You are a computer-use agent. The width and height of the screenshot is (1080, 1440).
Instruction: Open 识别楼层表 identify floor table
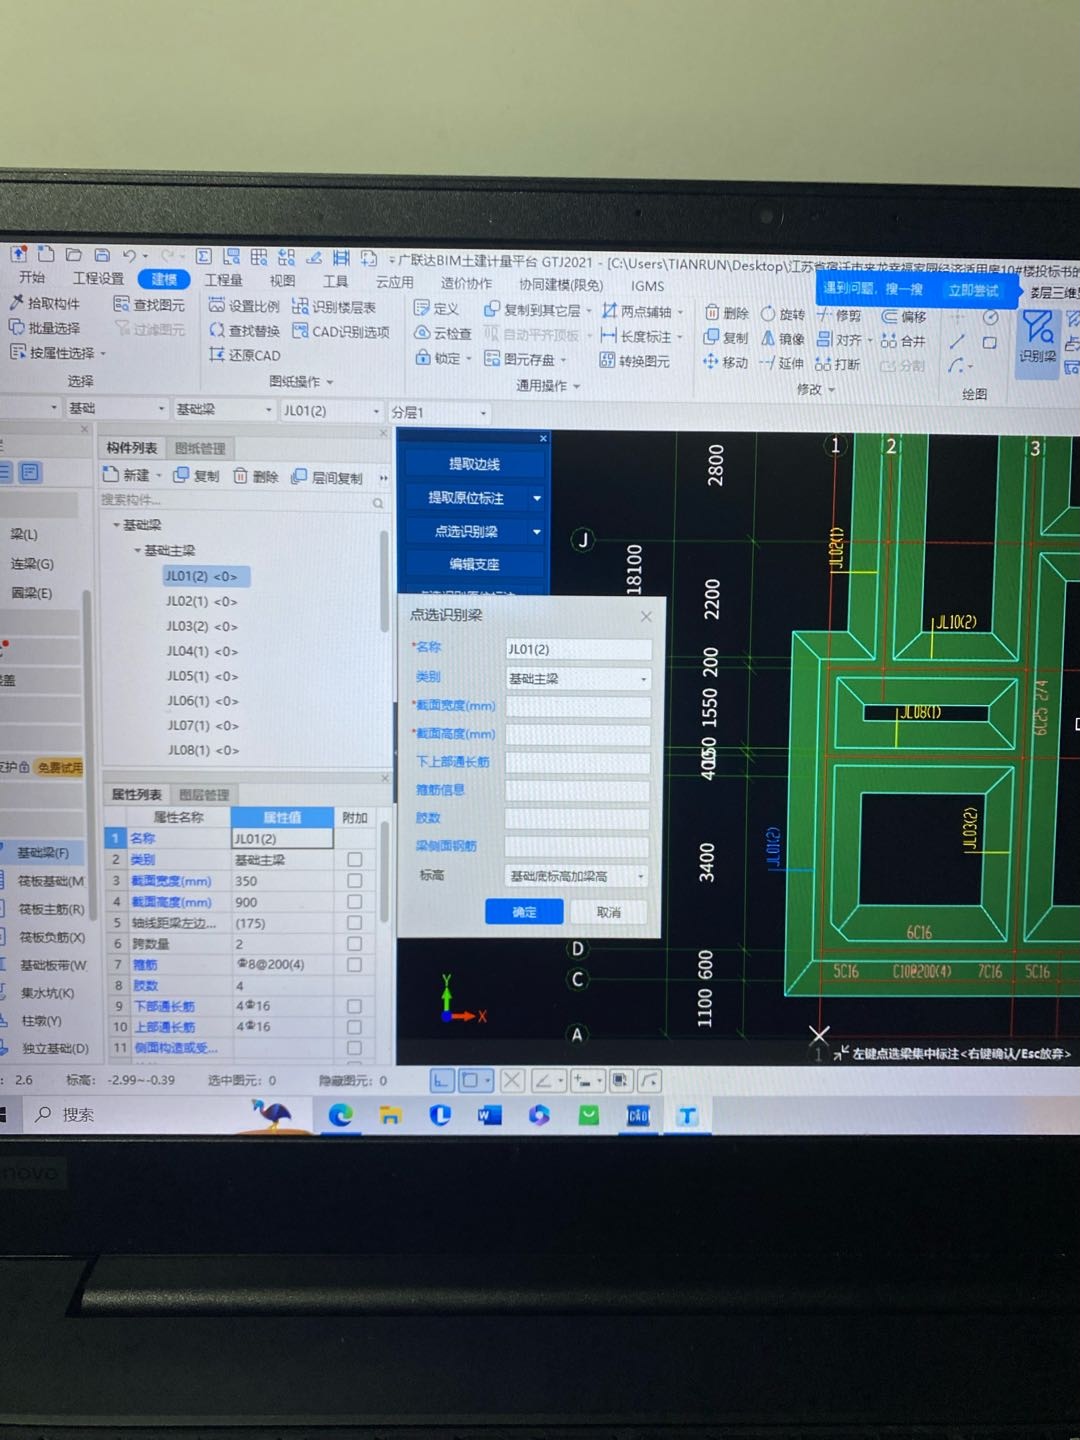(x=334, y=307)
